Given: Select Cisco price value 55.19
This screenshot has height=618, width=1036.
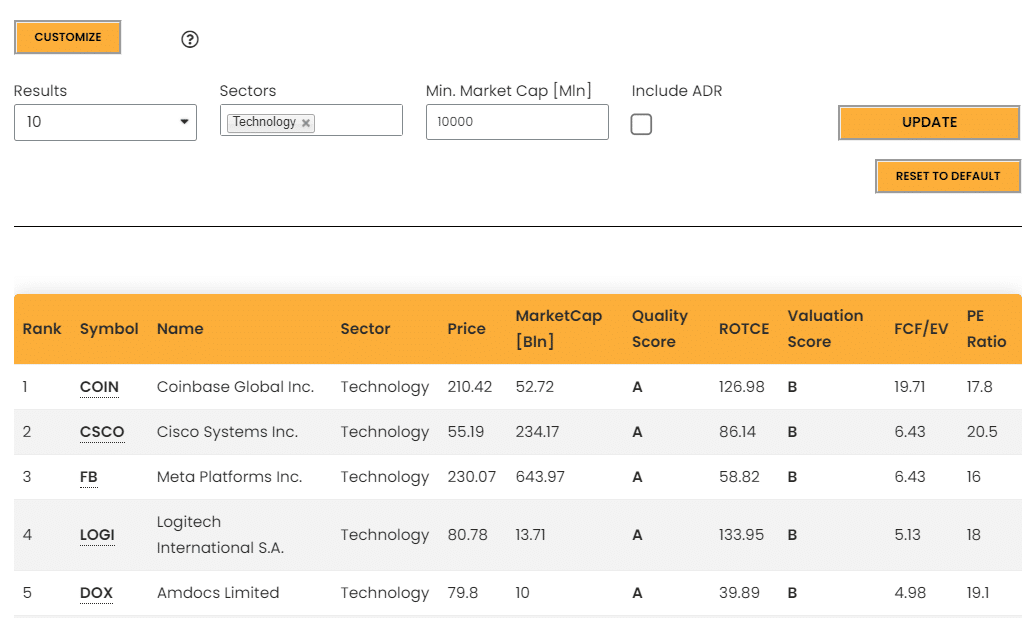Looking at the screenshot, I should [x=466, y=432].
